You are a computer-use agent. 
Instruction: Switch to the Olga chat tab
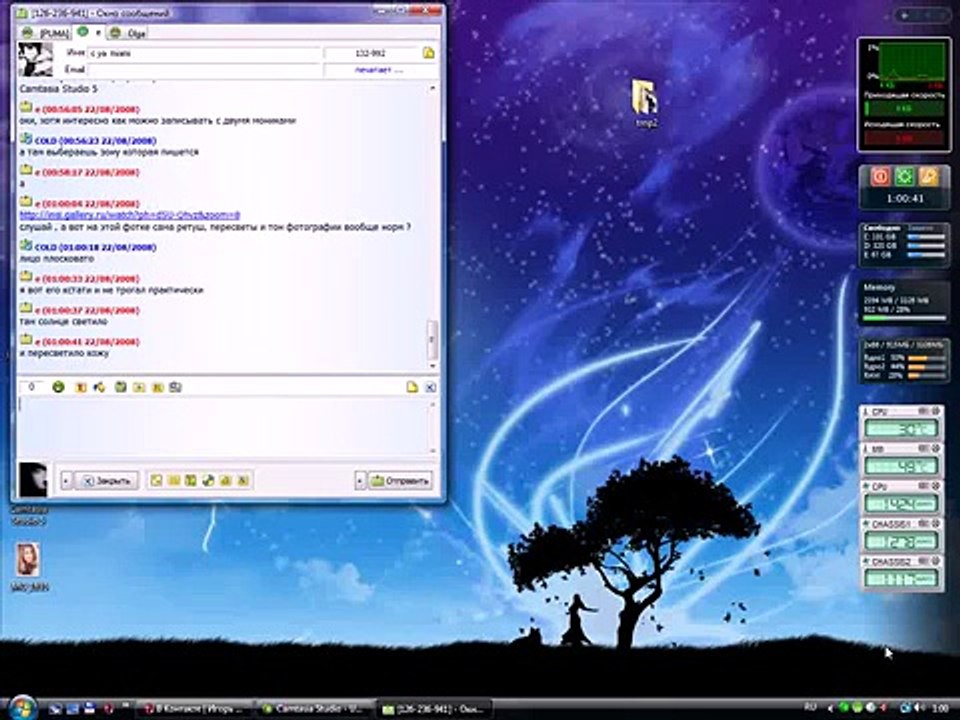point(127,32)
